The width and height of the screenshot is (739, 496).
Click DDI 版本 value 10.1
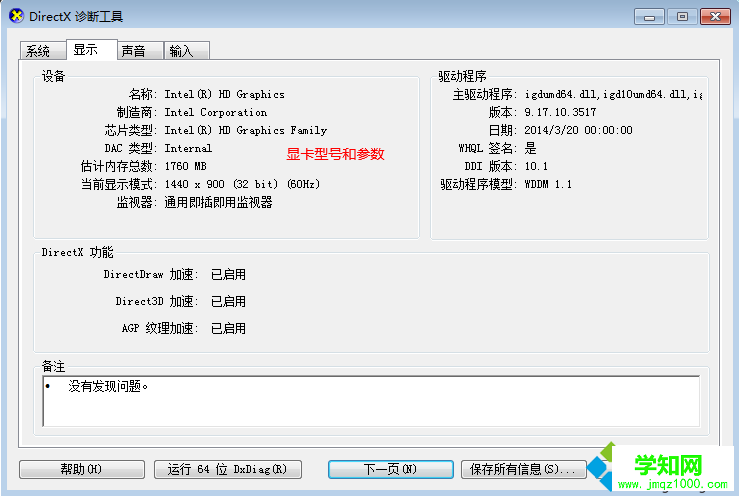coord(536,166)
